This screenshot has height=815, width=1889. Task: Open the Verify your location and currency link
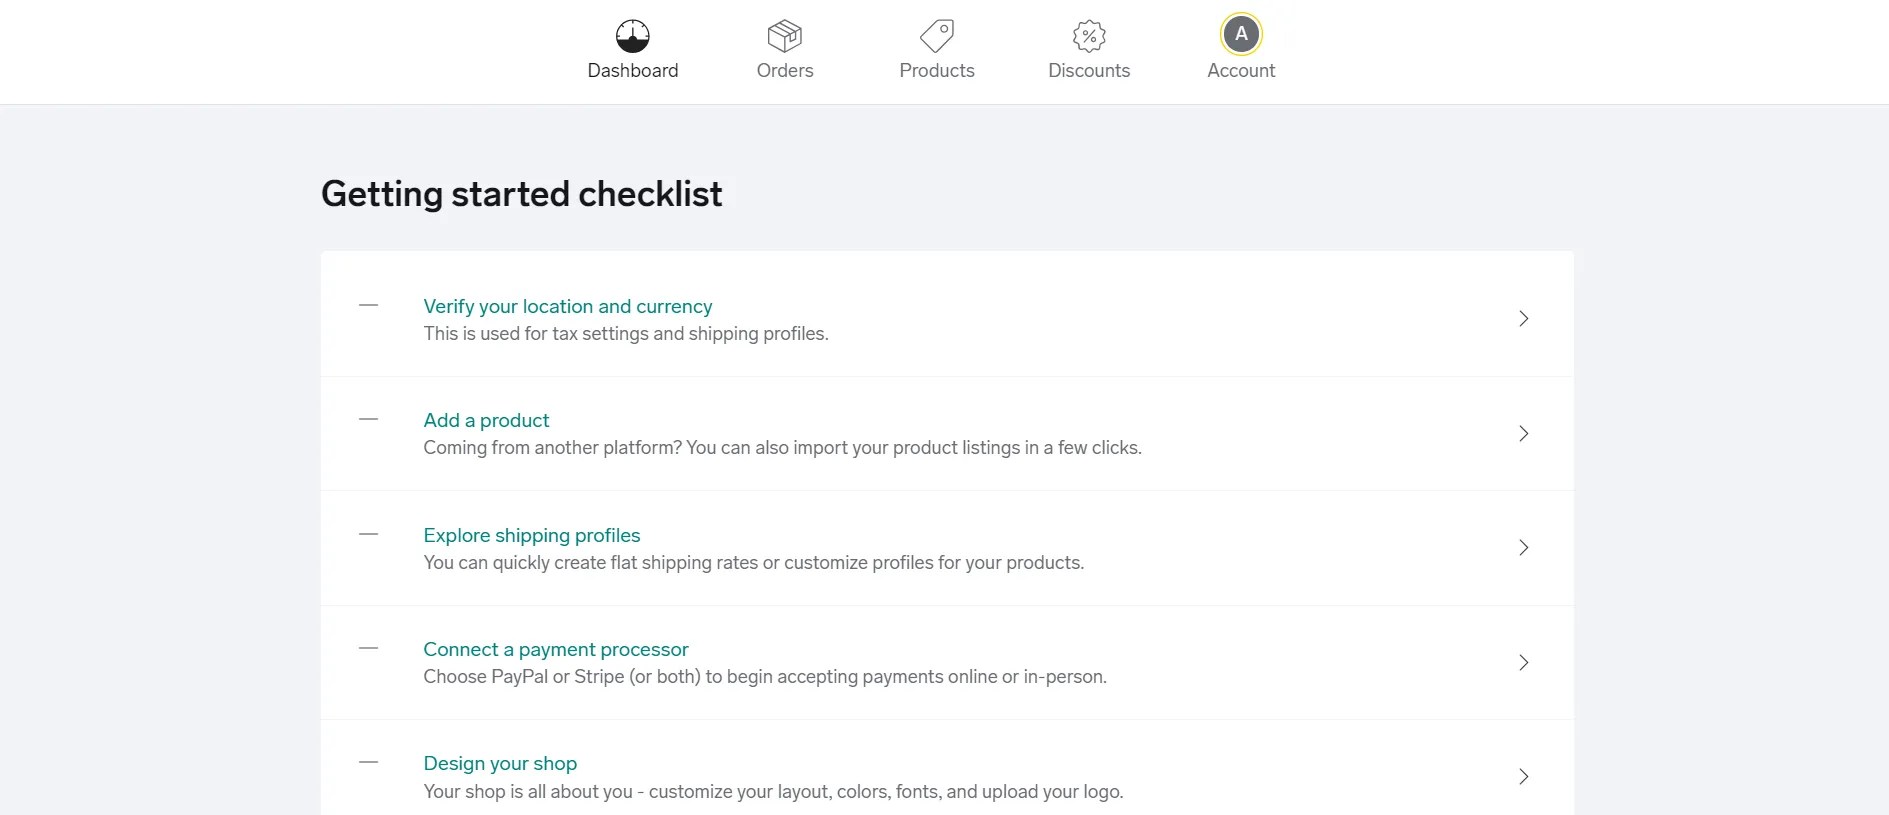(x=567, y=306)
